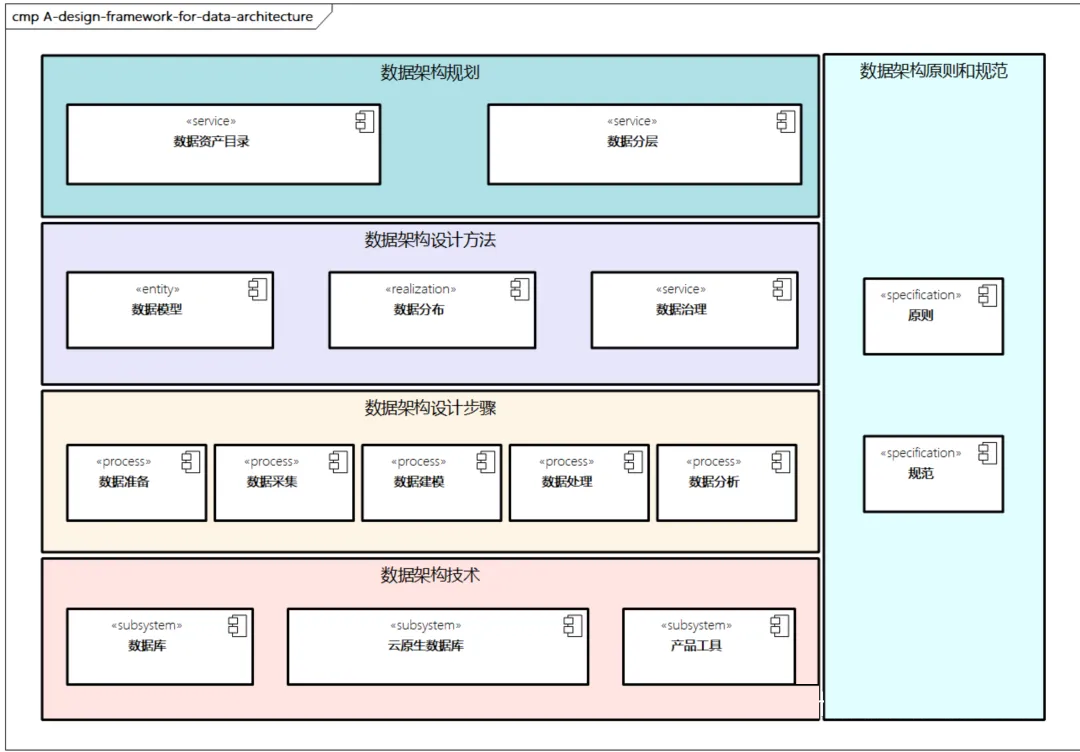The height and width of the screenshot is (752, 1080).
Task: Select the 数据模型 component name
Action: tap(157, 310)
